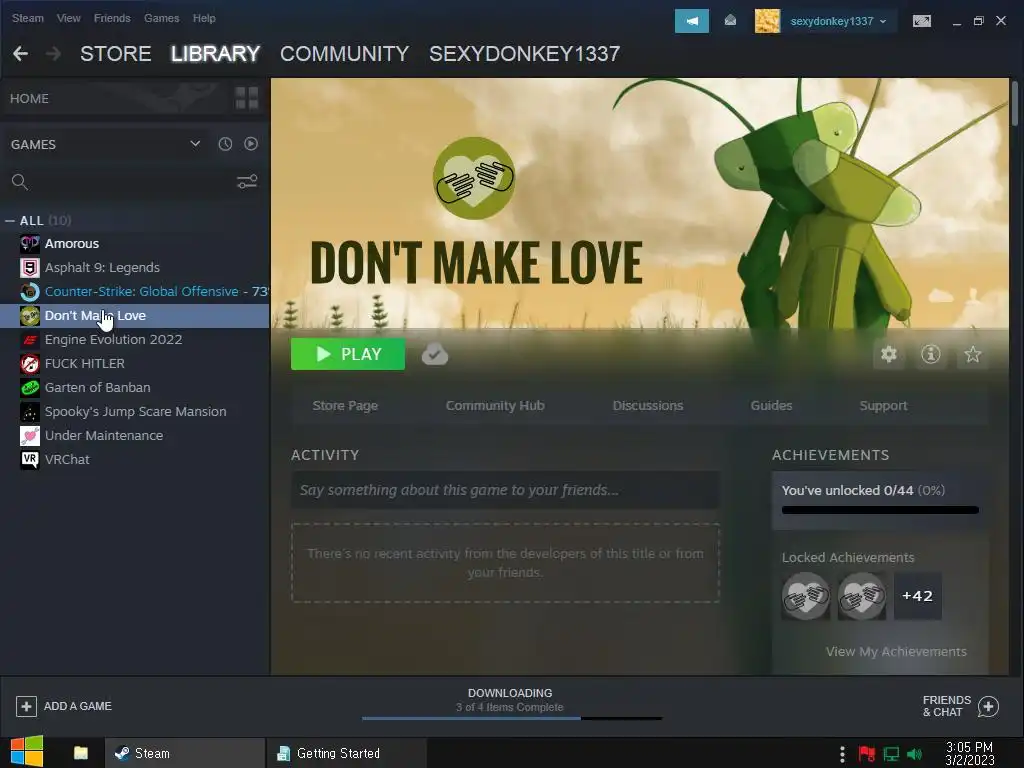Click the Counter-Strike game icon
The image size is (1024, 768).
tap(29, 291)
